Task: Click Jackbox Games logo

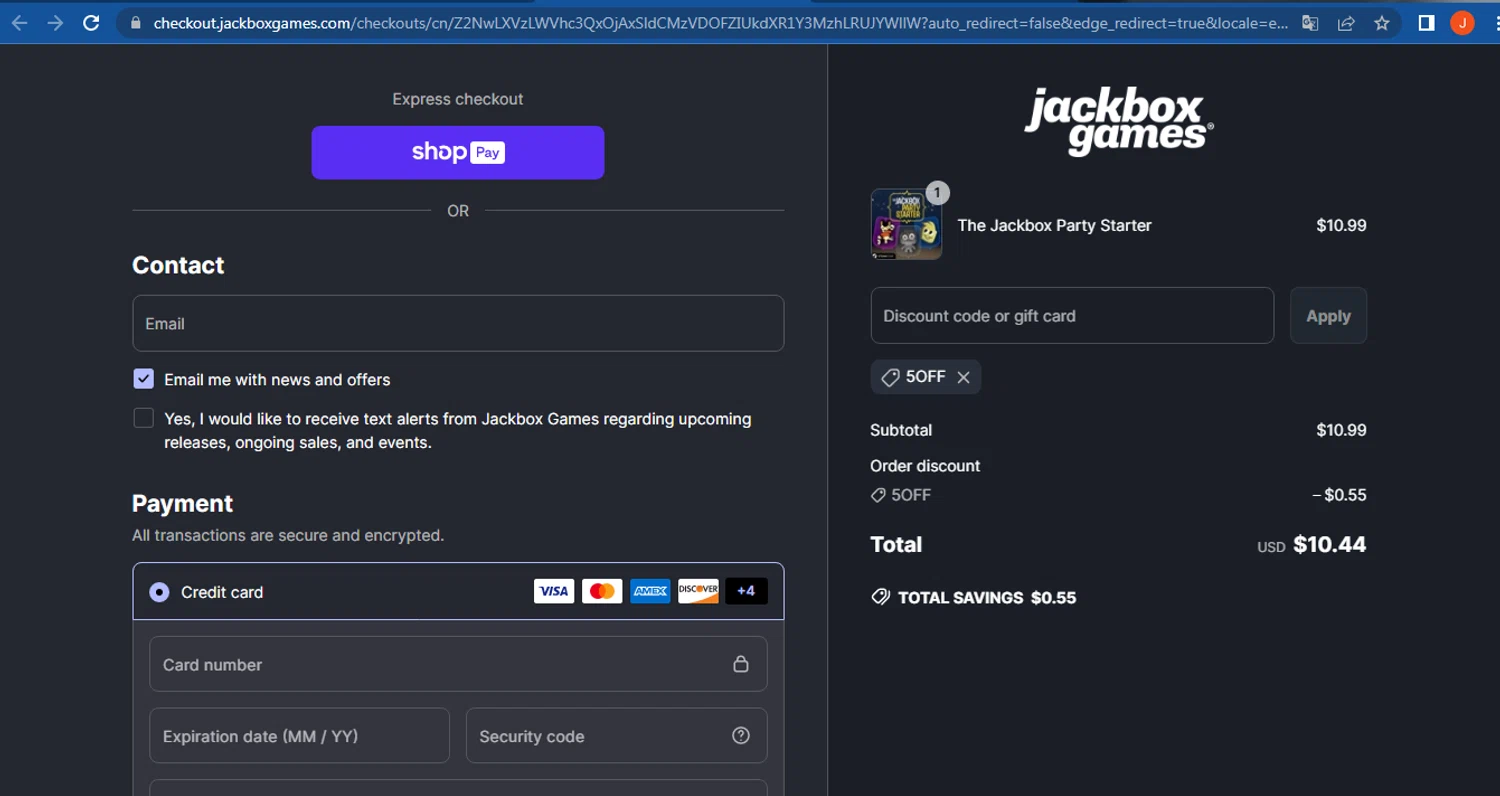Action: (1119, 121)
